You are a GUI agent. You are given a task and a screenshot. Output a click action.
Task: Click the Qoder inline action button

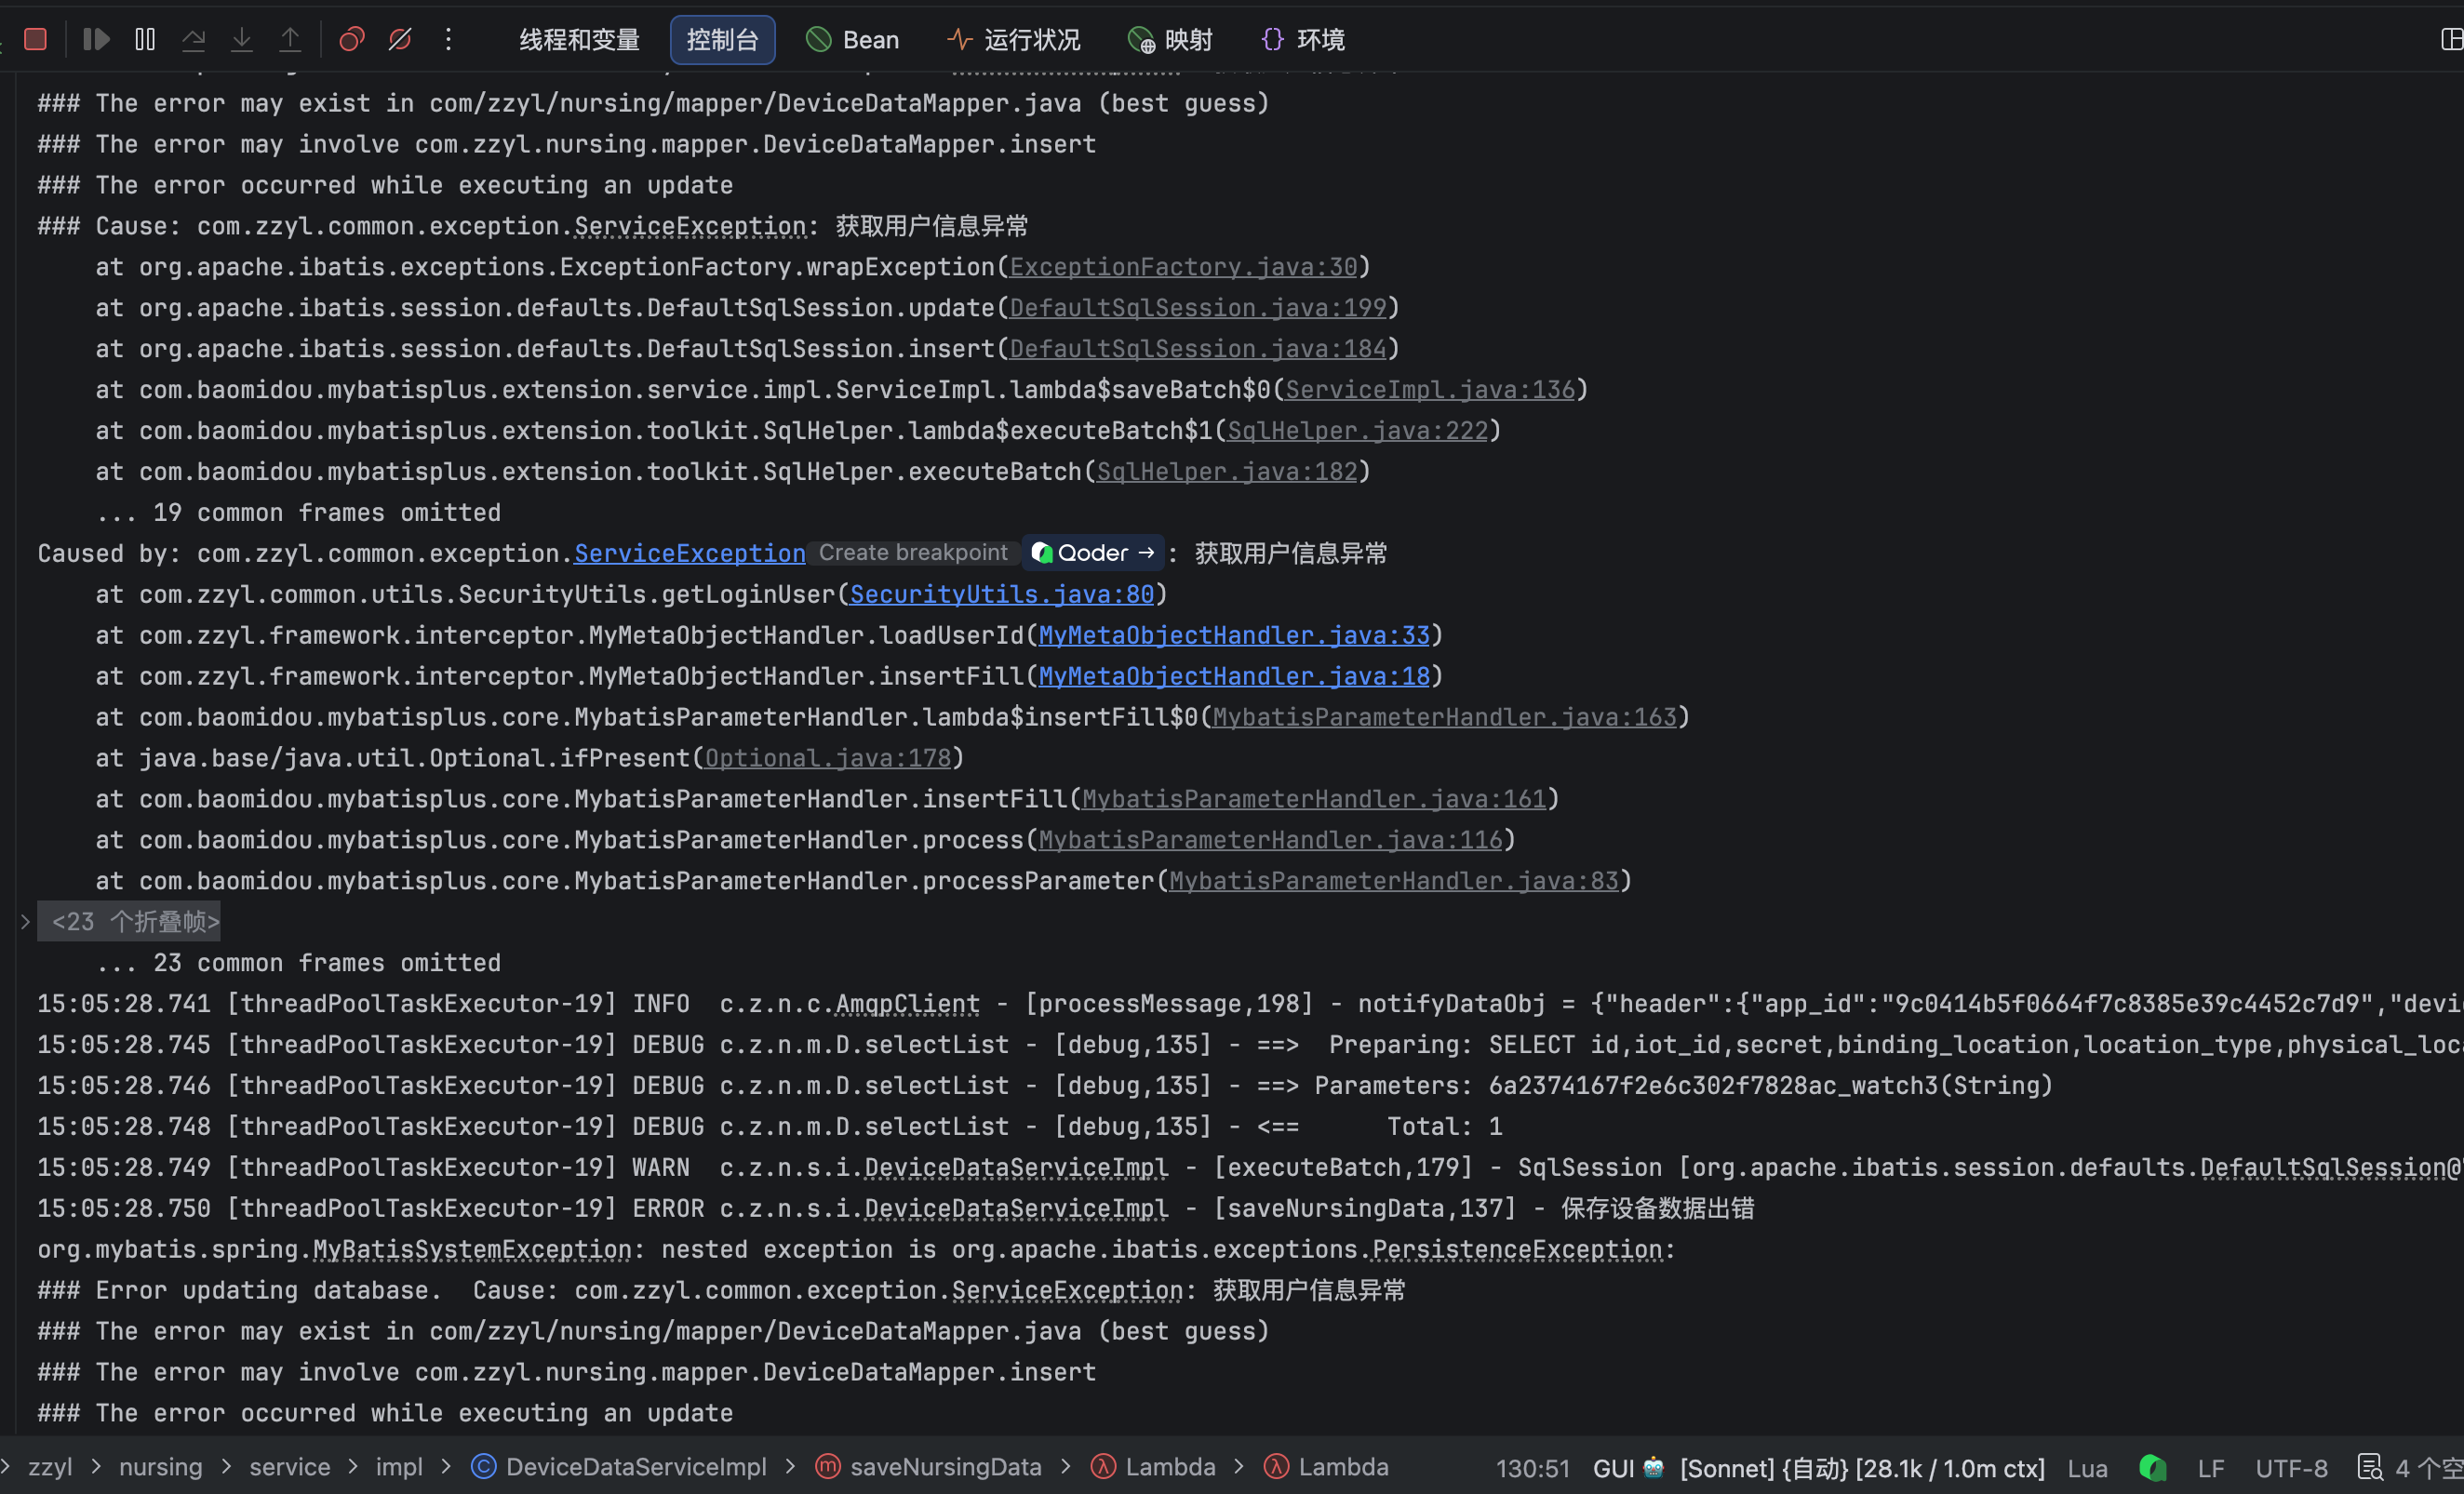point(1093,553)
